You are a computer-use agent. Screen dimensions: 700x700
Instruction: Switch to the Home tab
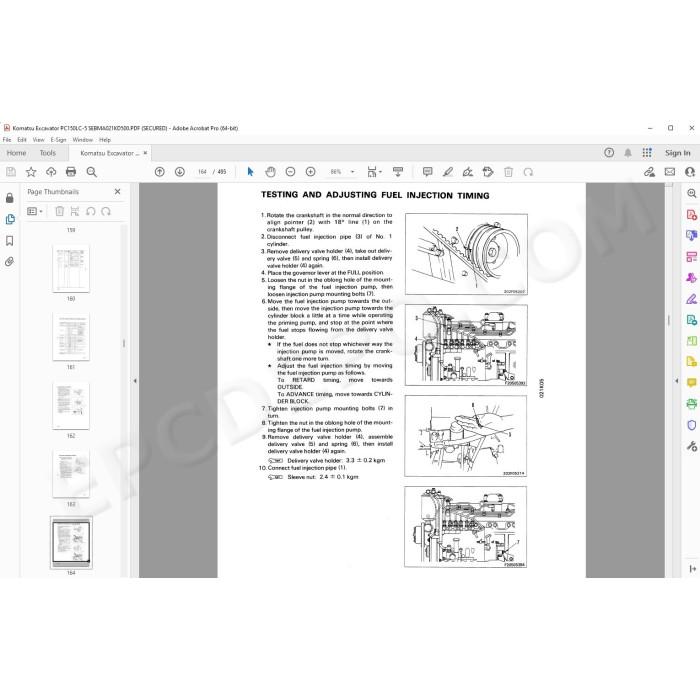coord(17,153)
